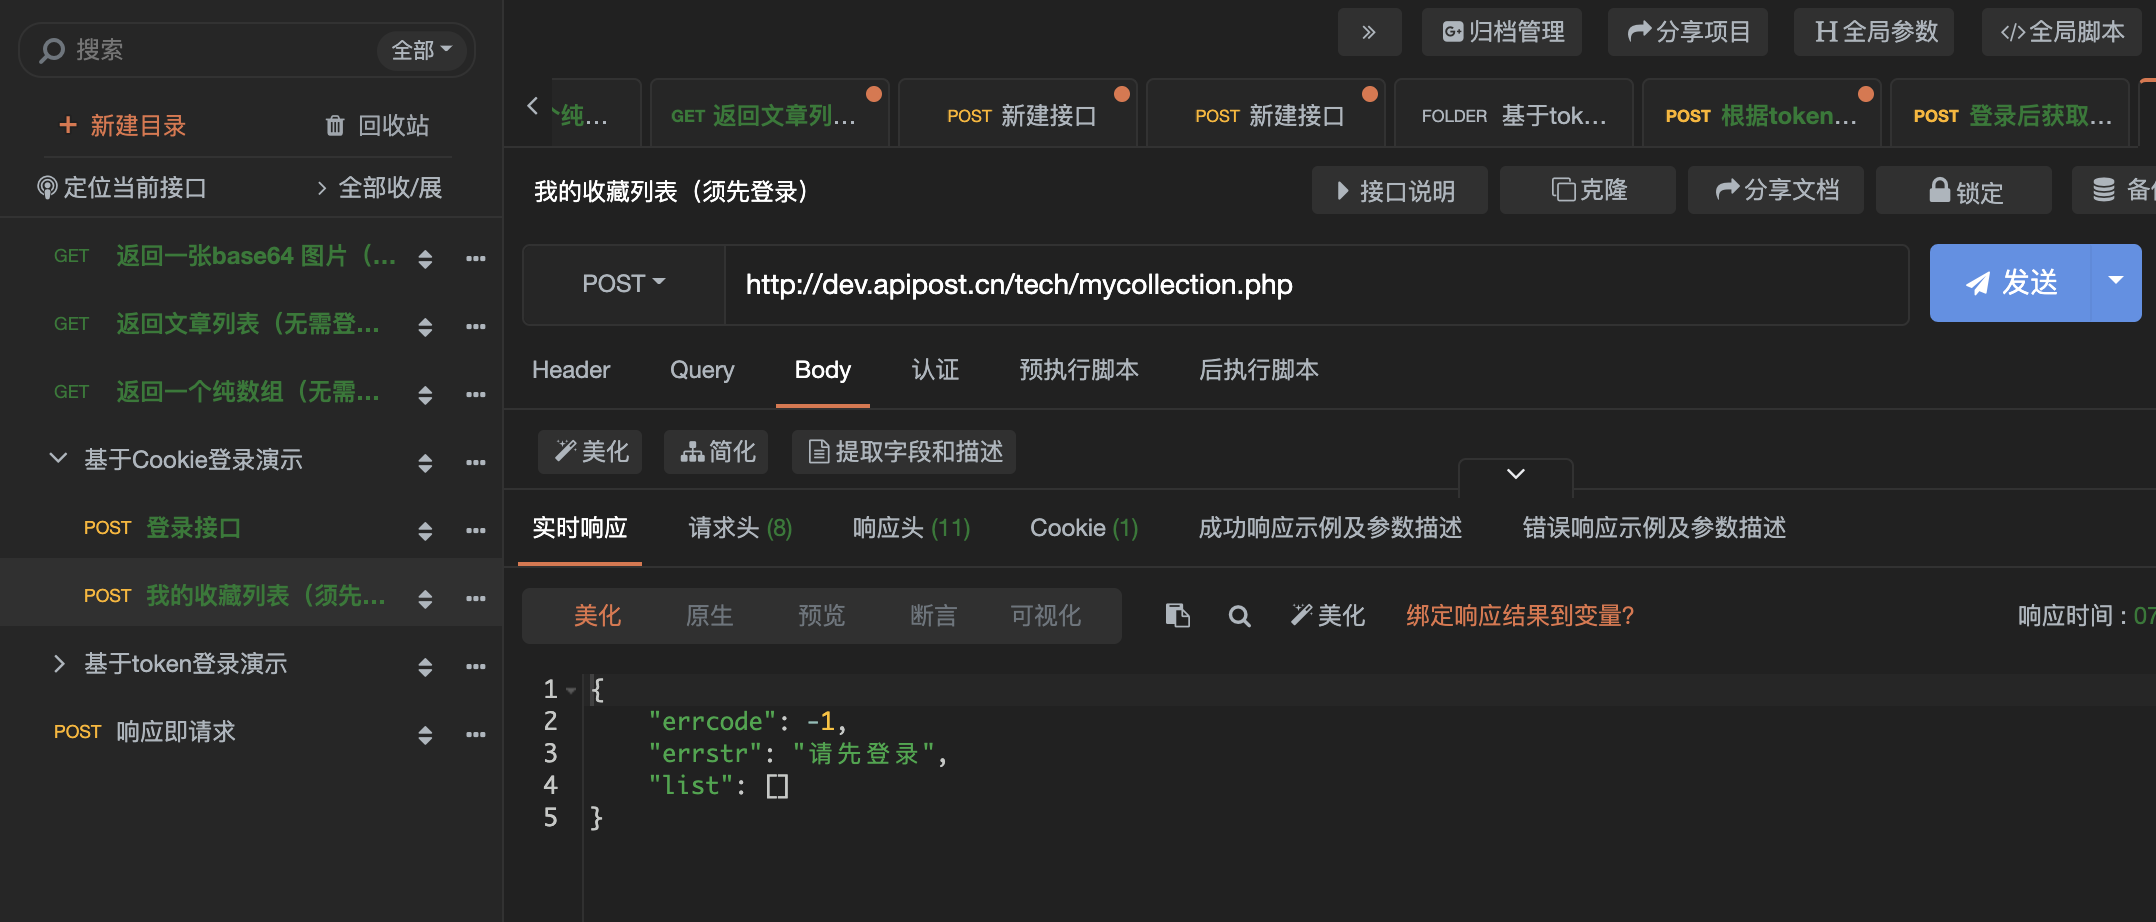Image resolution: width=2156 pixels, height=922 pixels.
Task: Select the 可视化 visualization view
Action: [x=1046, y=616]
